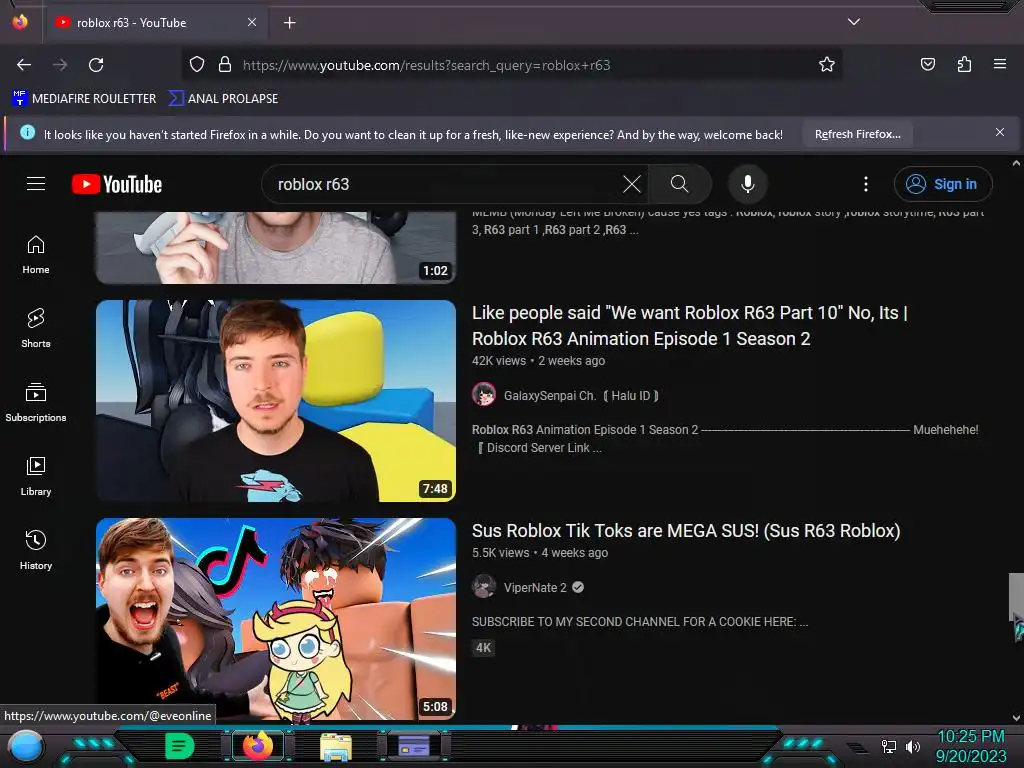Open Roblox R63 Animation Episode 1 title

tap(690, 326)
